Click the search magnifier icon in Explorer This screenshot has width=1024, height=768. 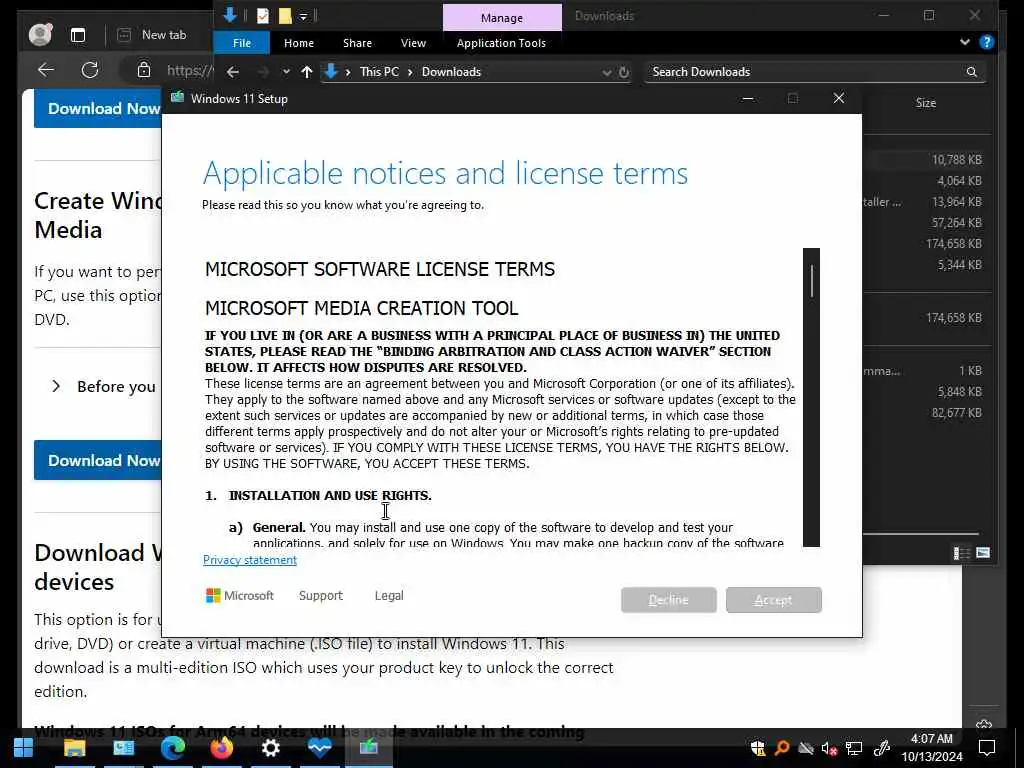coord(971,72)
